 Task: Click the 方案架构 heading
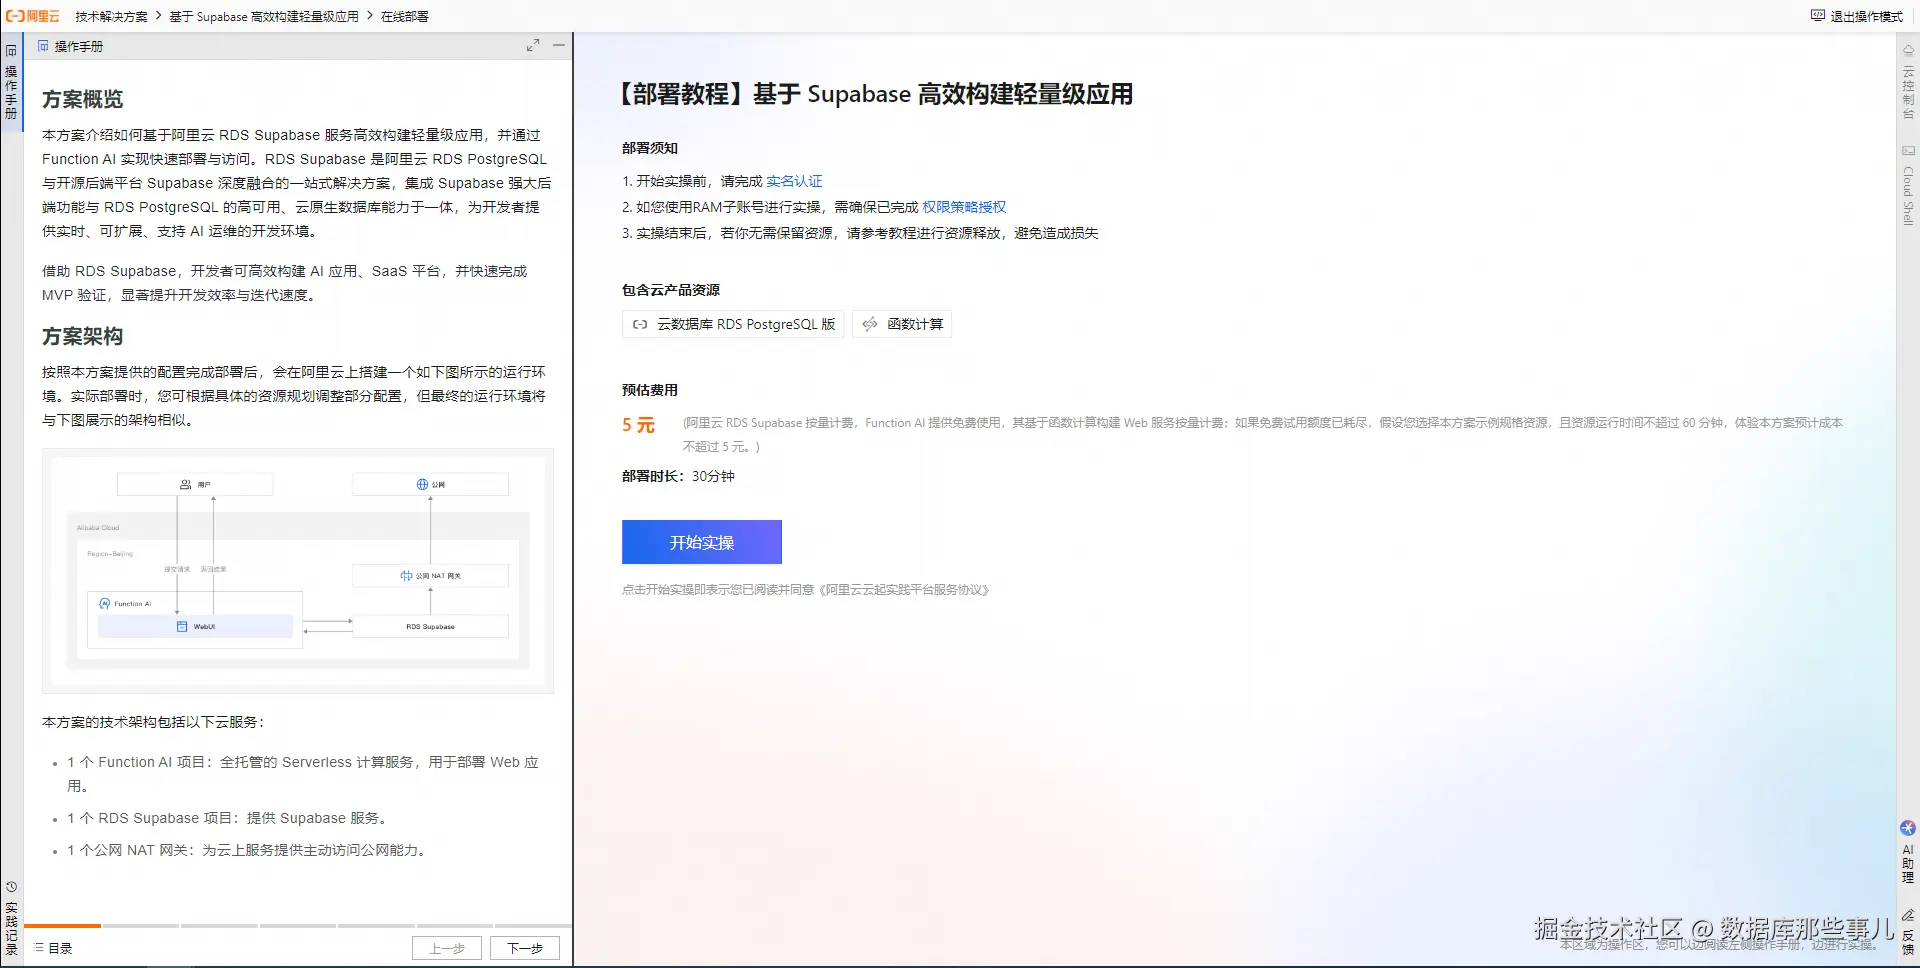83,336
